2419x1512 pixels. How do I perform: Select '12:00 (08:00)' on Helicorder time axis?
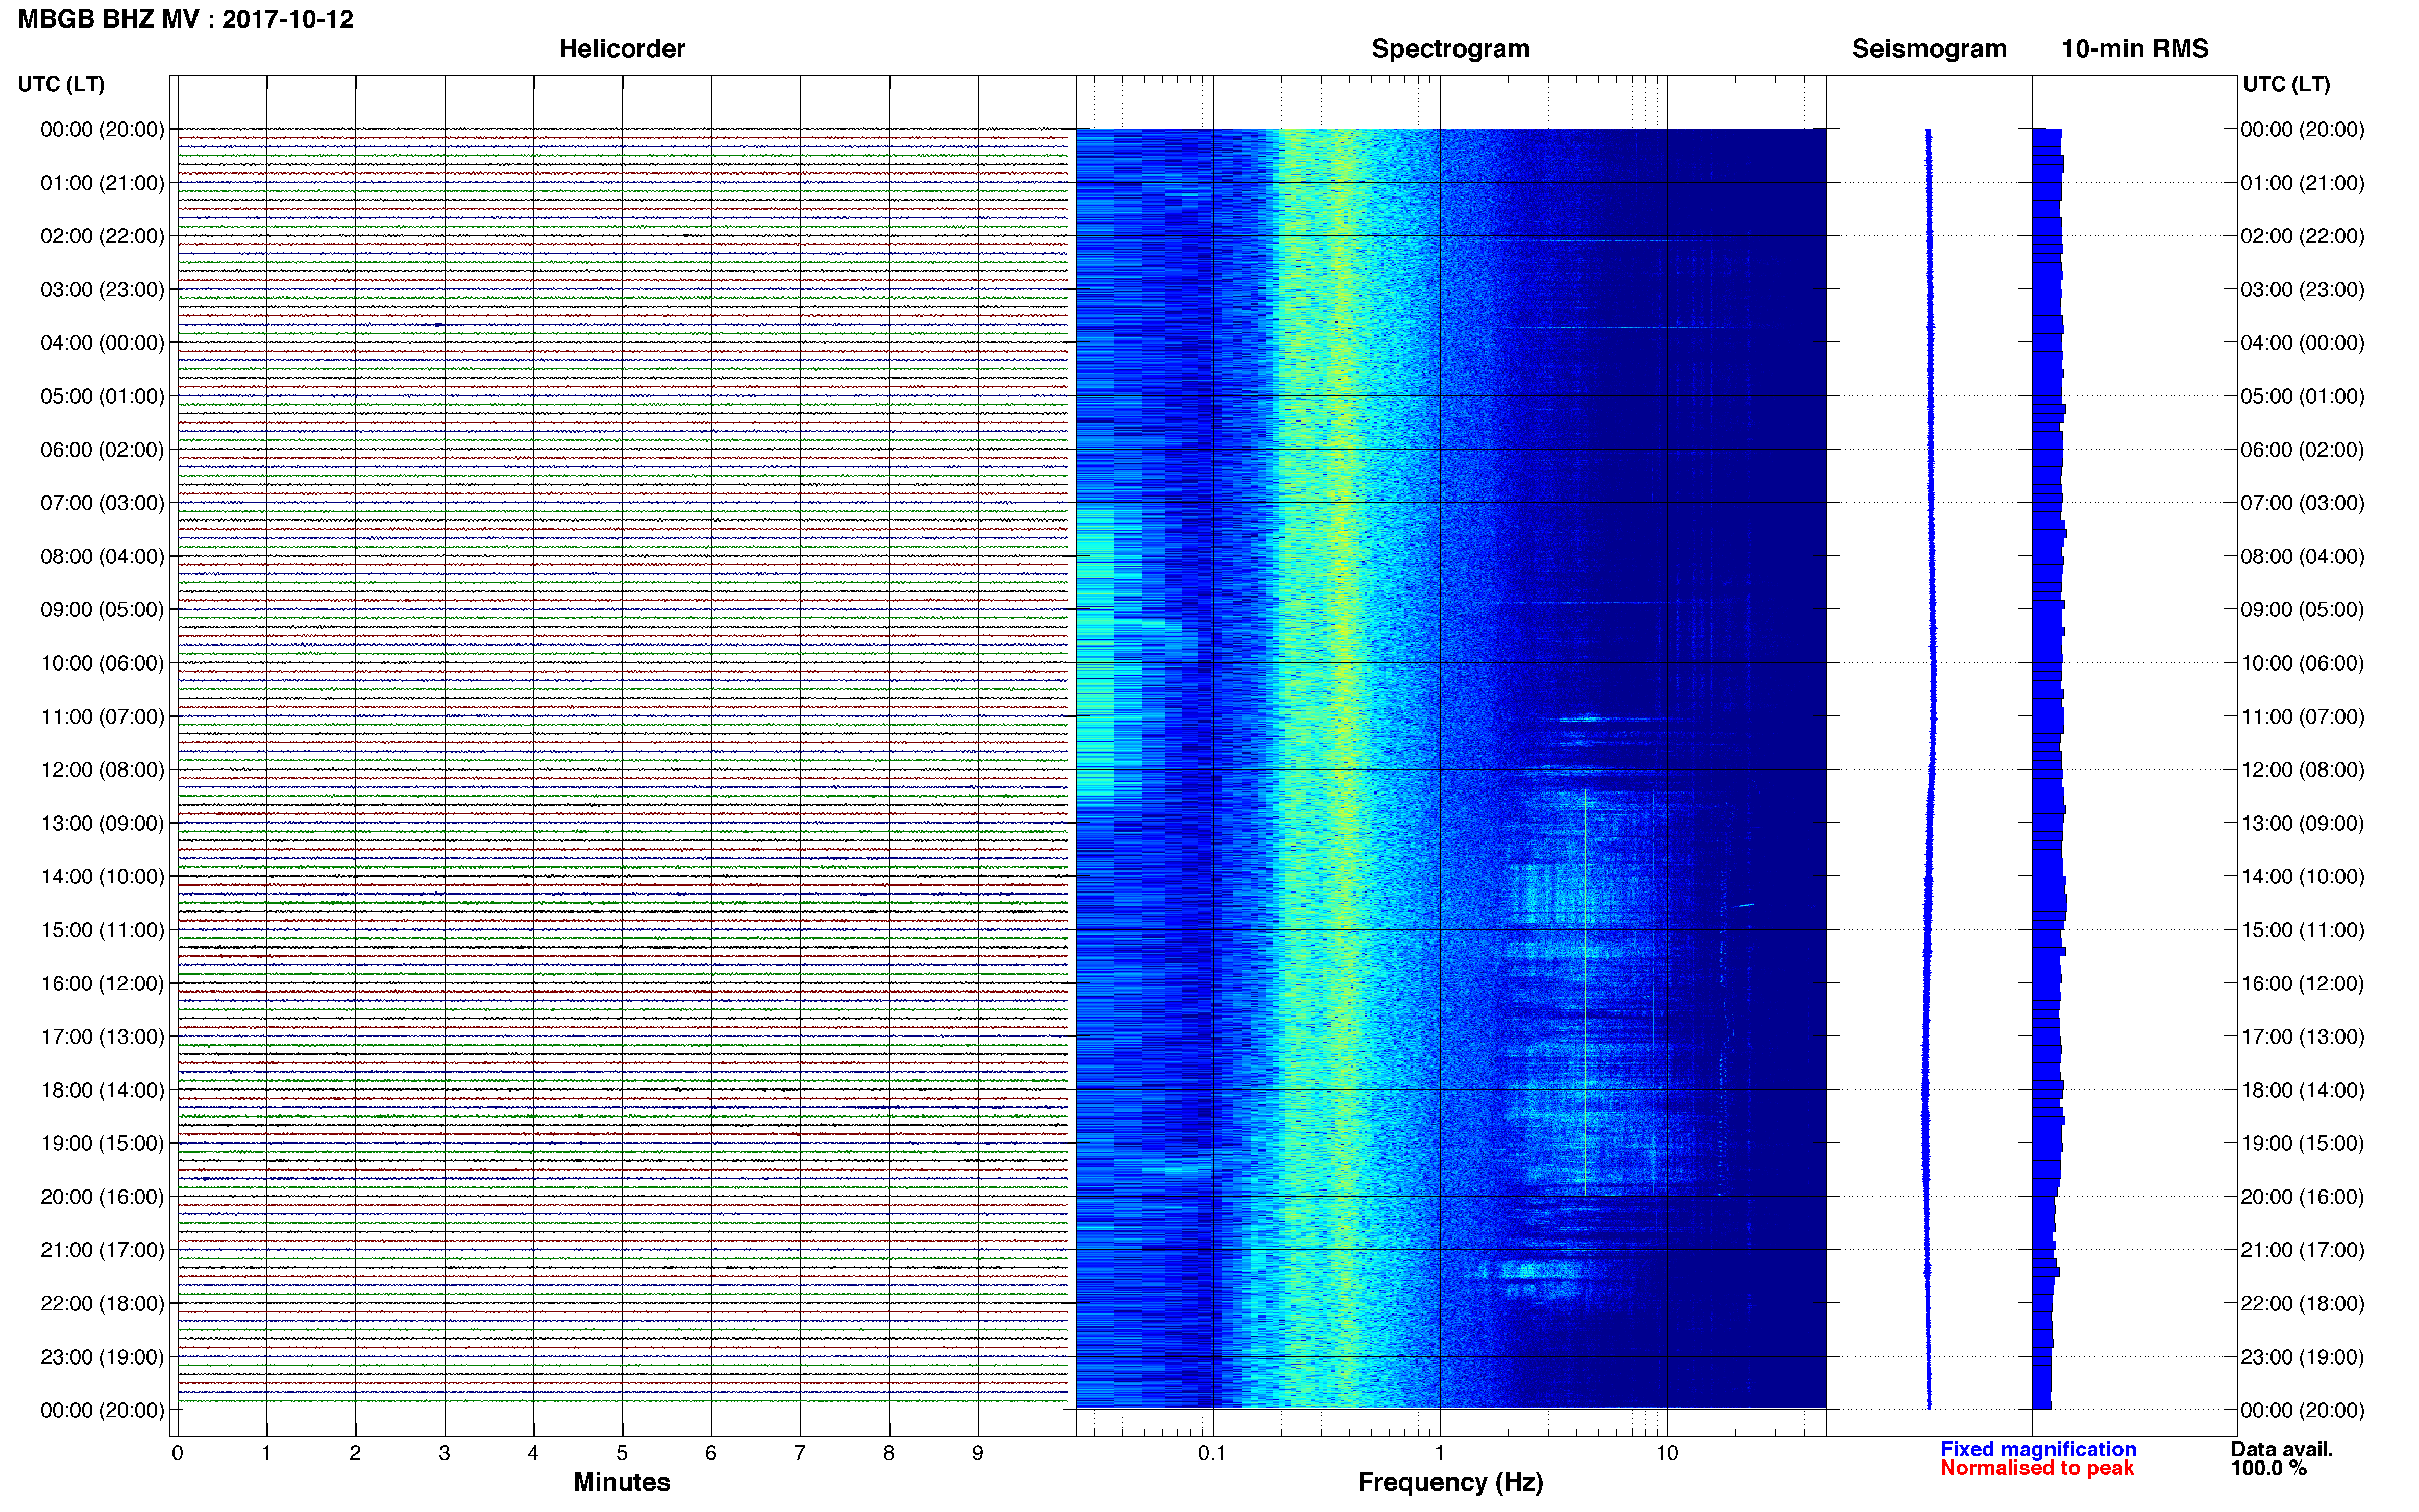102,770
